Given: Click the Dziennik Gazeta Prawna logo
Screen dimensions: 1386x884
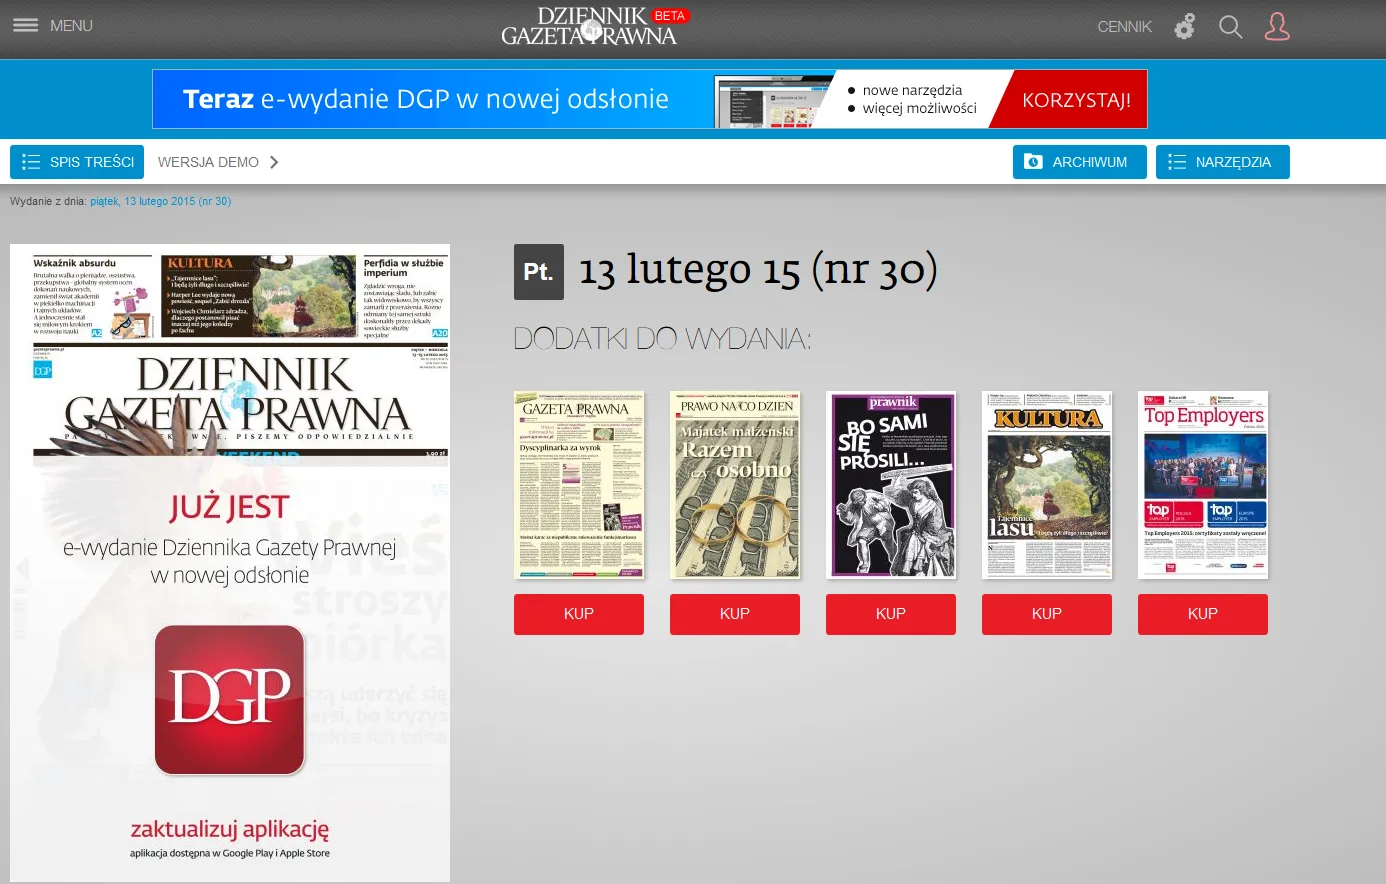Looking at the screenshot, I should pyautogui.click(x=589, y=27).
